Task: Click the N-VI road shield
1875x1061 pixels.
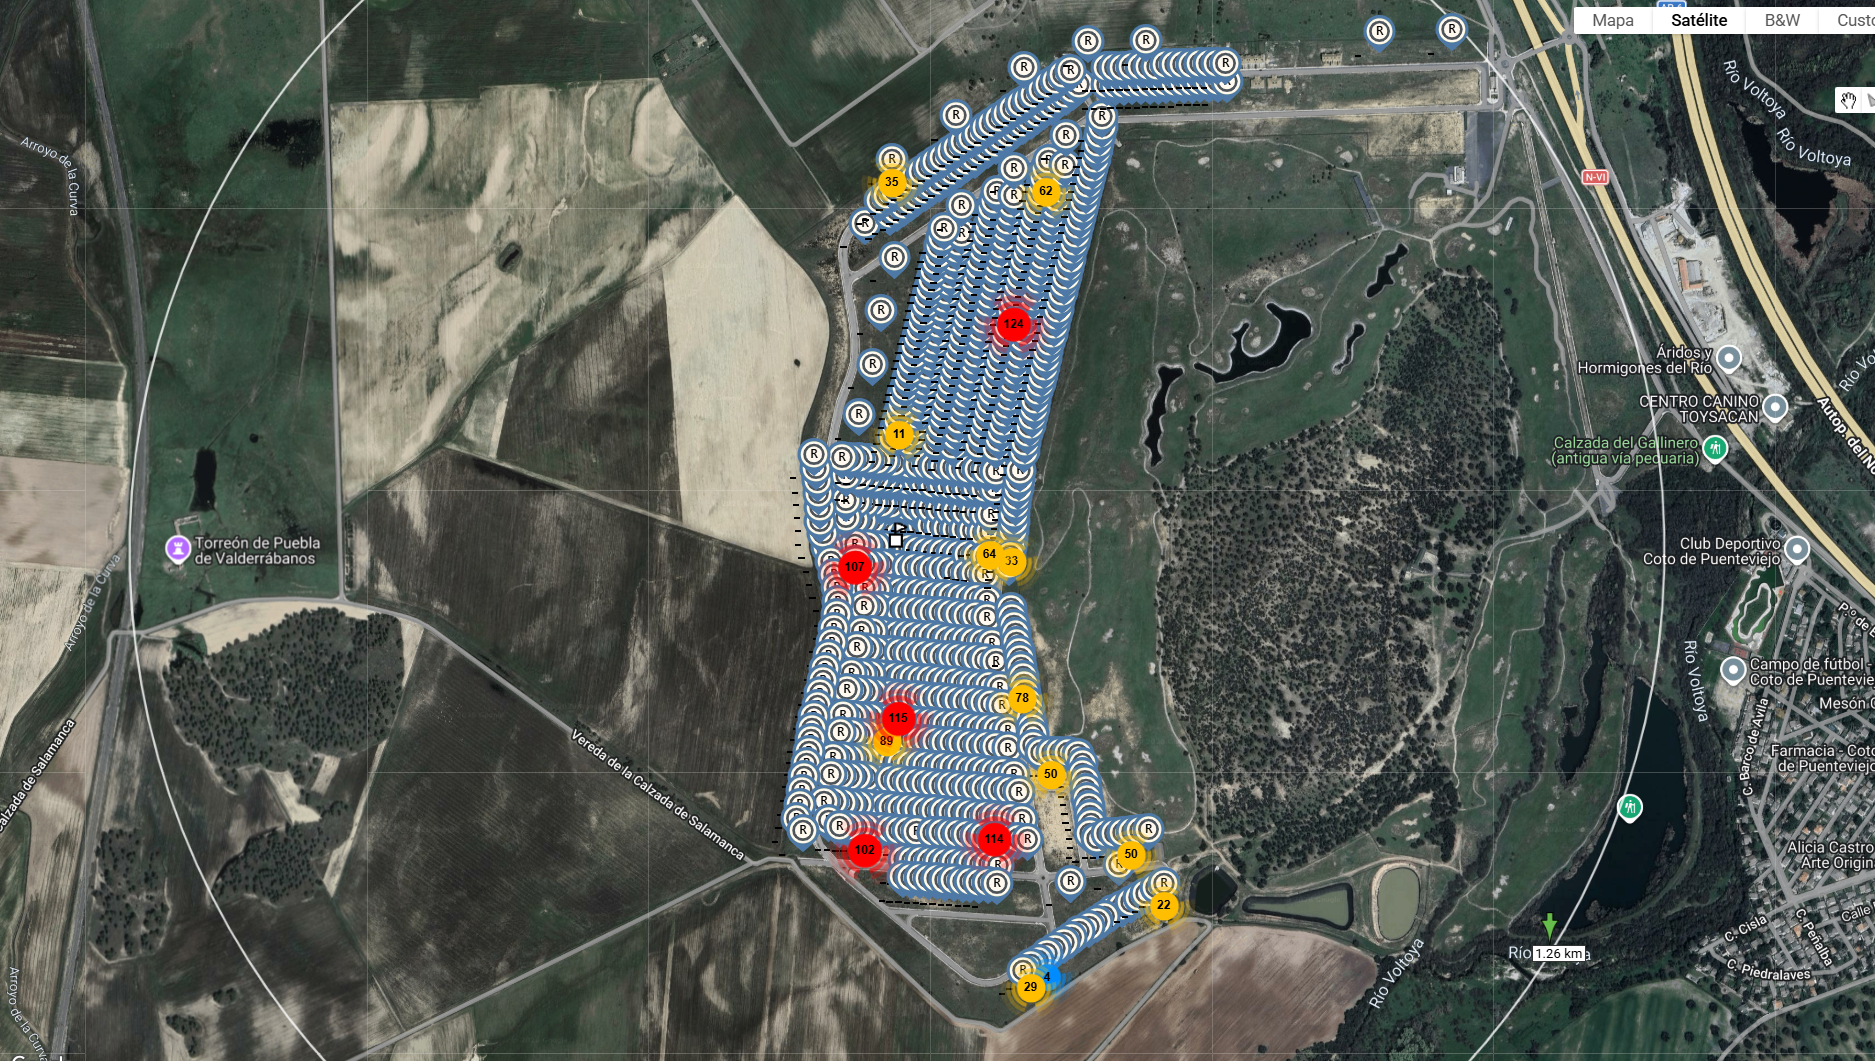Action: coord(1595,177)
